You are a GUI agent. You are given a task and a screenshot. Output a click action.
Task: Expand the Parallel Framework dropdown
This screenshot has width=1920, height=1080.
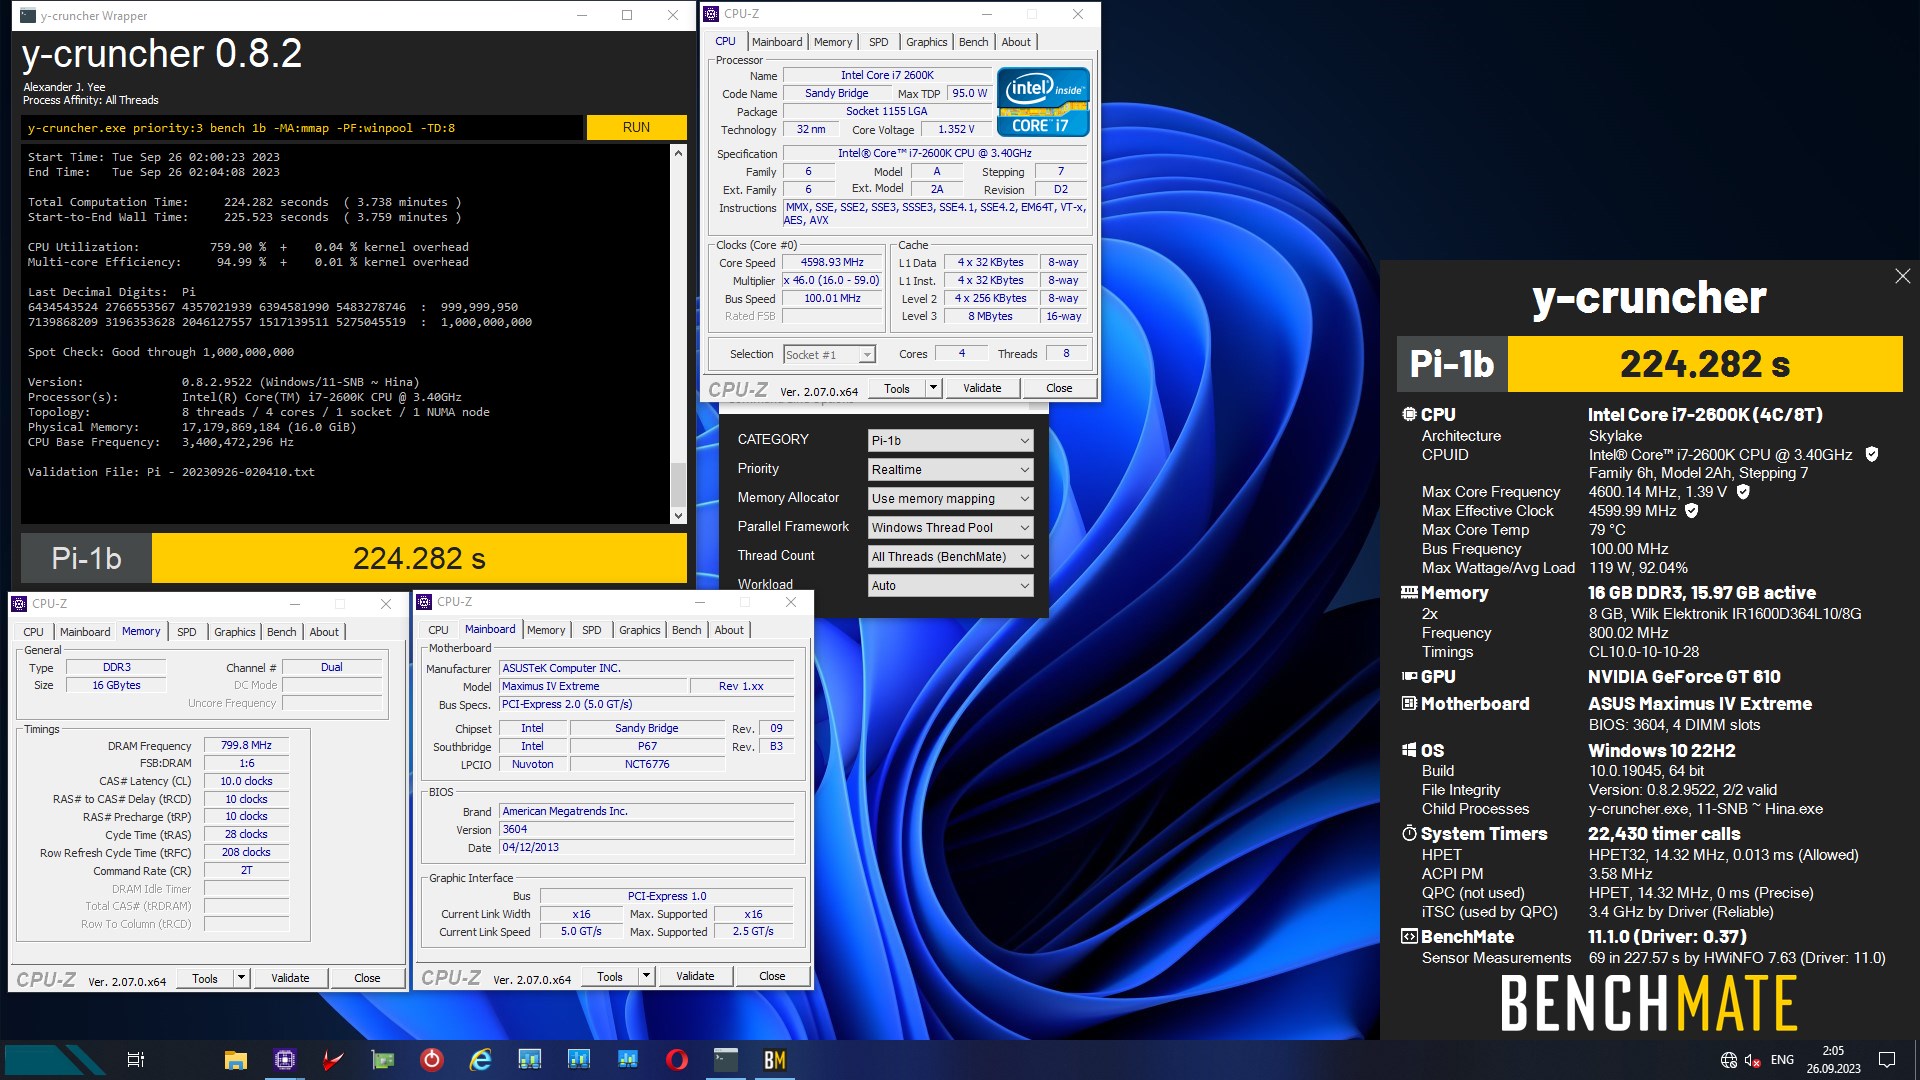coord(950,527)
